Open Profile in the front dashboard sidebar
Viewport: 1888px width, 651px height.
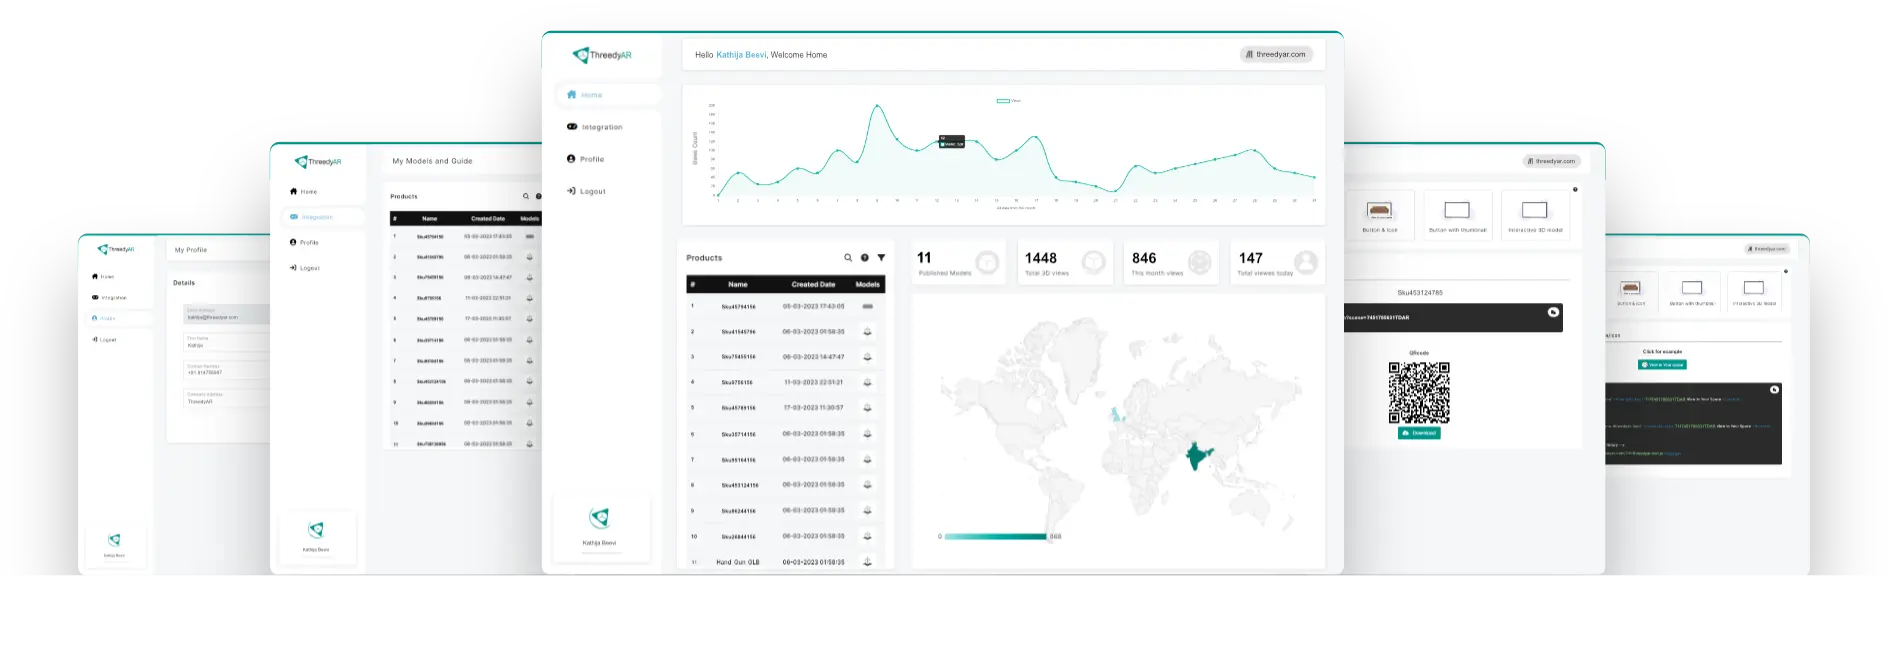tap(586, 159)
